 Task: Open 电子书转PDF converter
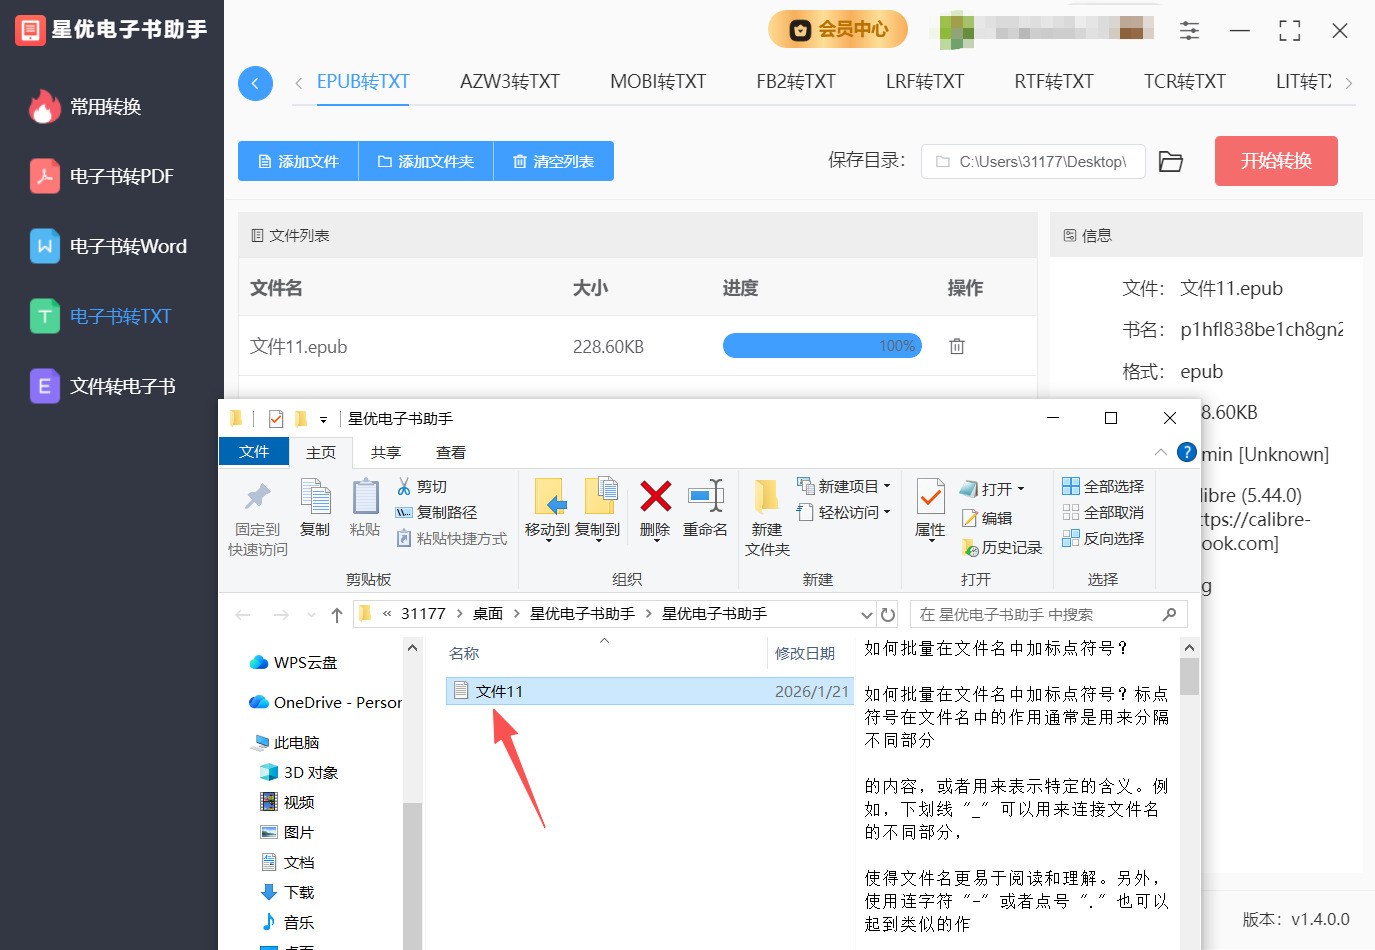(x=102, y=177)
